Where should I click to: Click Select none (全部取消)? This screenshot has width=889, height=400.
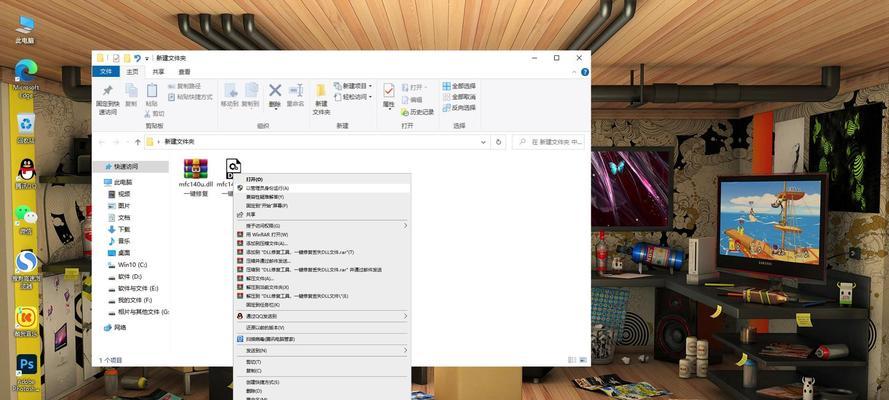(x=459, y=97)
